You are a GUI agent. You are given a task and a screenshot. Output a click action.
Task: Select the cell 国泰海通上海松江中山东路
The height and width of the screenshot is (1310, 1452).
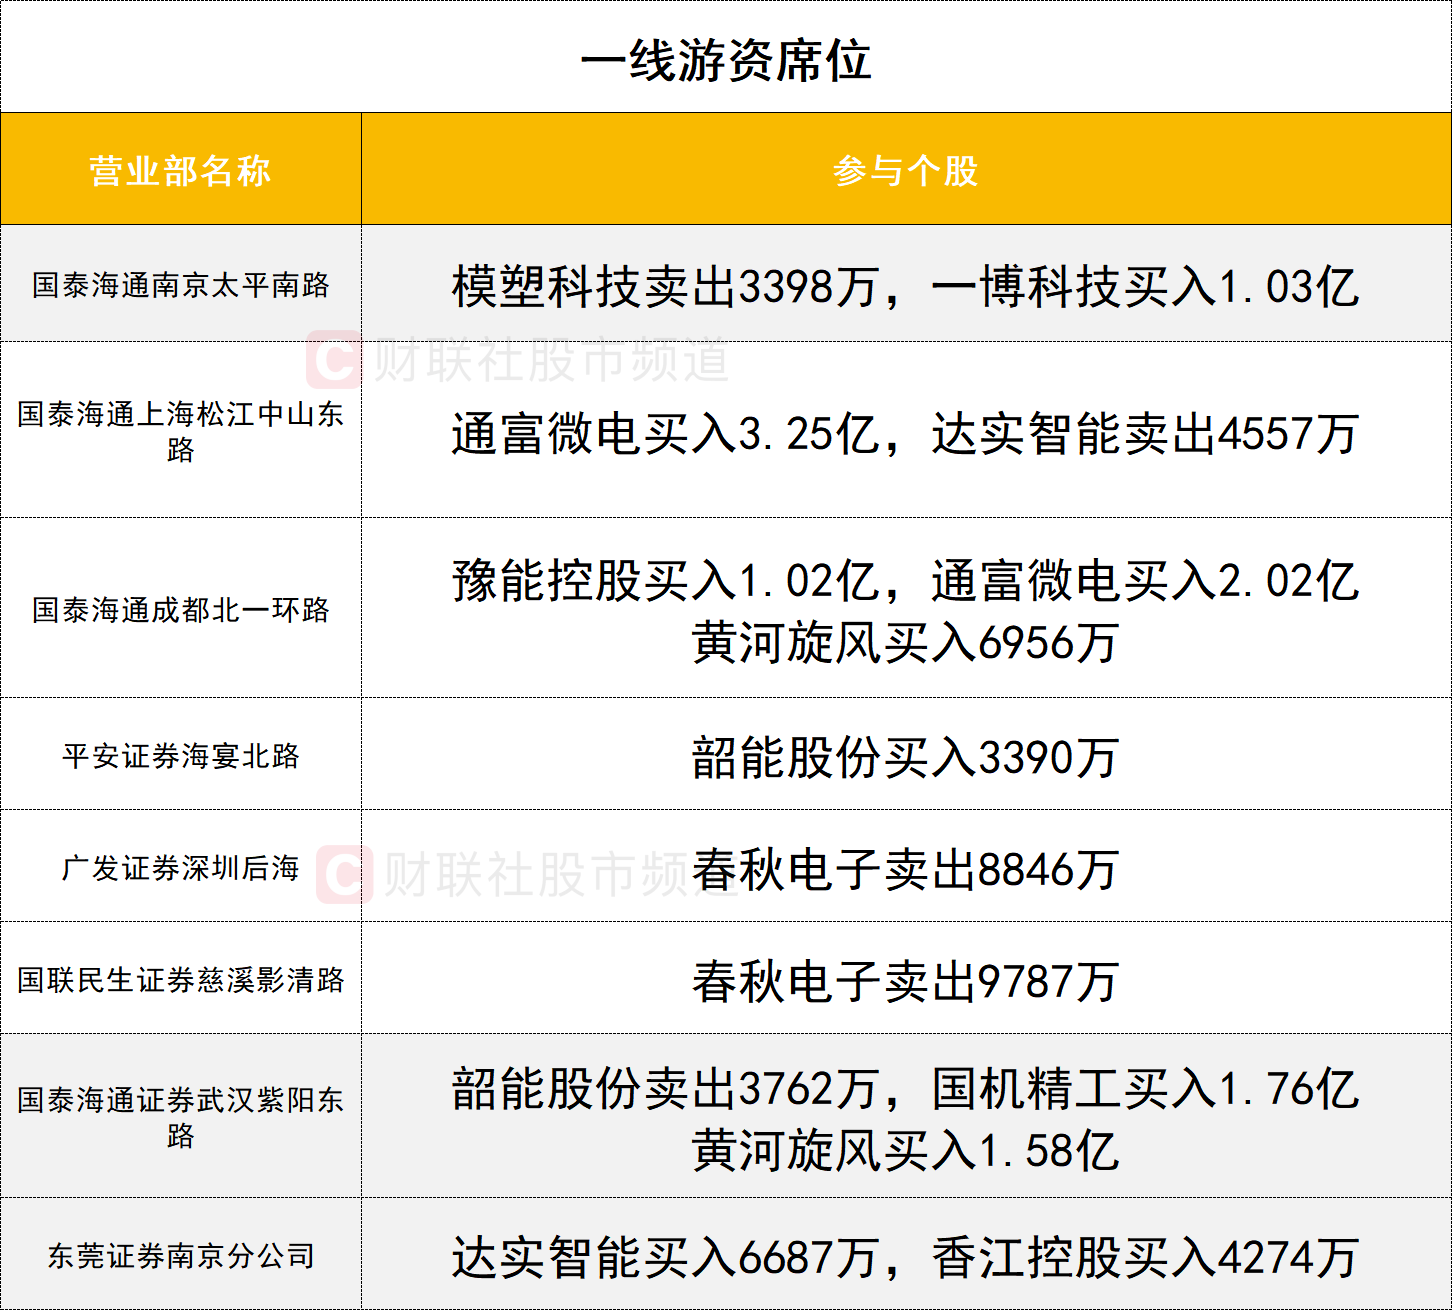180,431
